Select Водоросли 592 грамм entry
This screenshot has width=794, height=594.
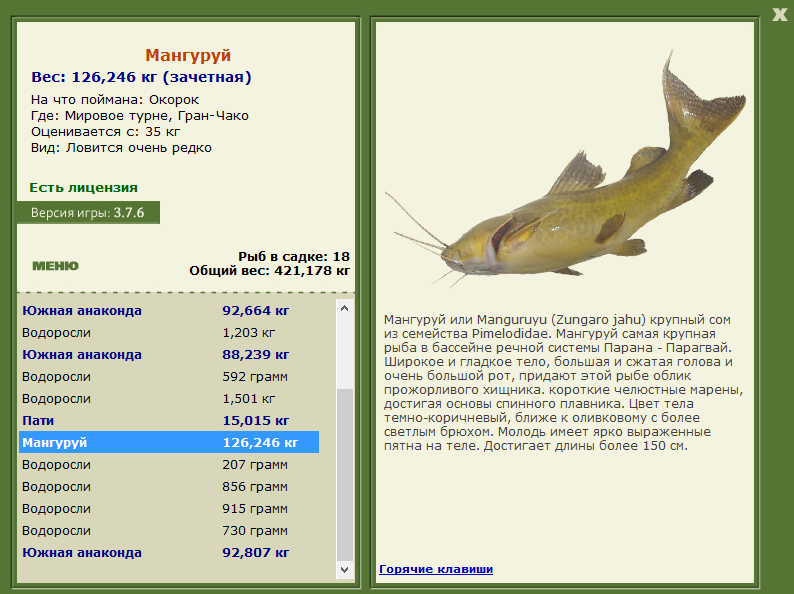pos(169,377)
